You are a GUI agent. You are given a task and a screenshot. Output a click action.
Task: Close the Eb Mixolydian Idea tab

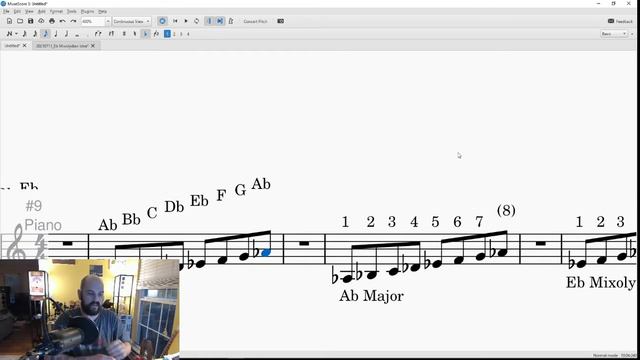pyautogui.click(x=93, y=46)
